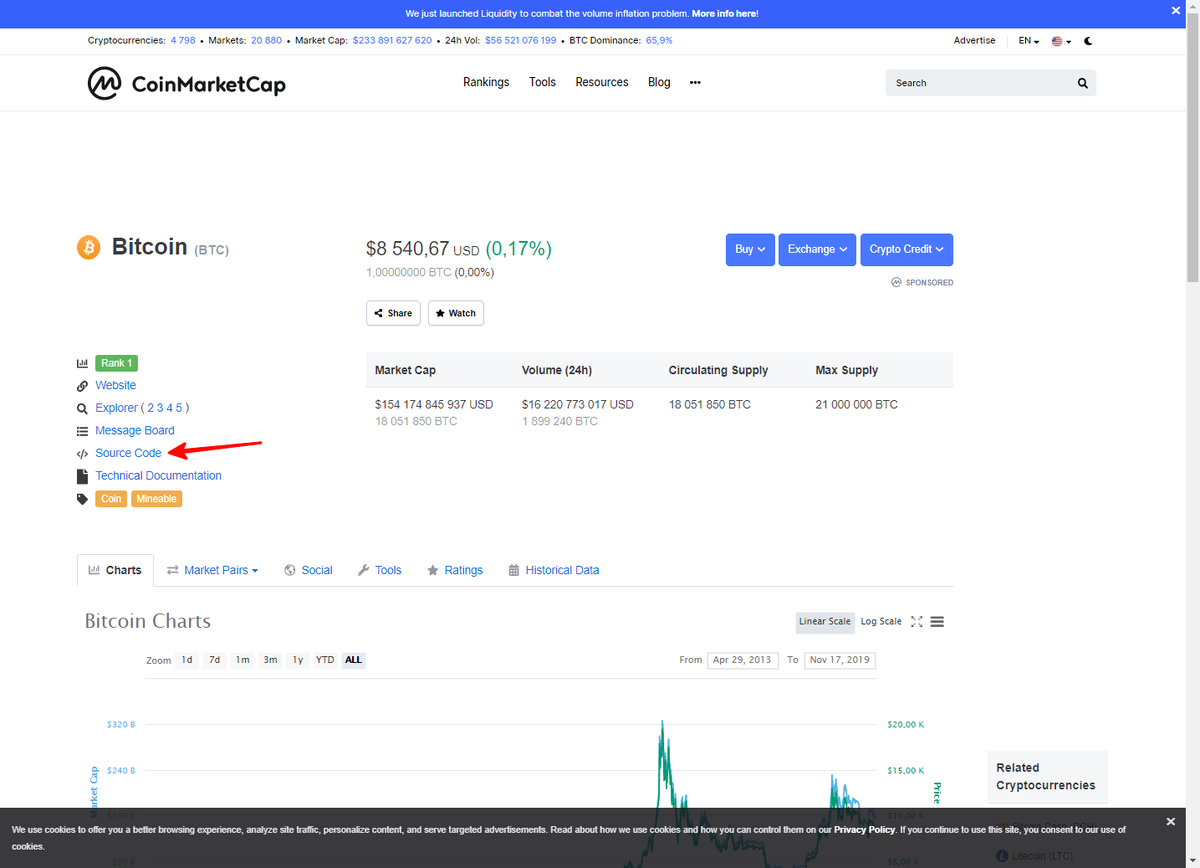The width and height of the screenshot is (1200, 868).
Task: Close the cookie notice
Action: pos(1170,821)
